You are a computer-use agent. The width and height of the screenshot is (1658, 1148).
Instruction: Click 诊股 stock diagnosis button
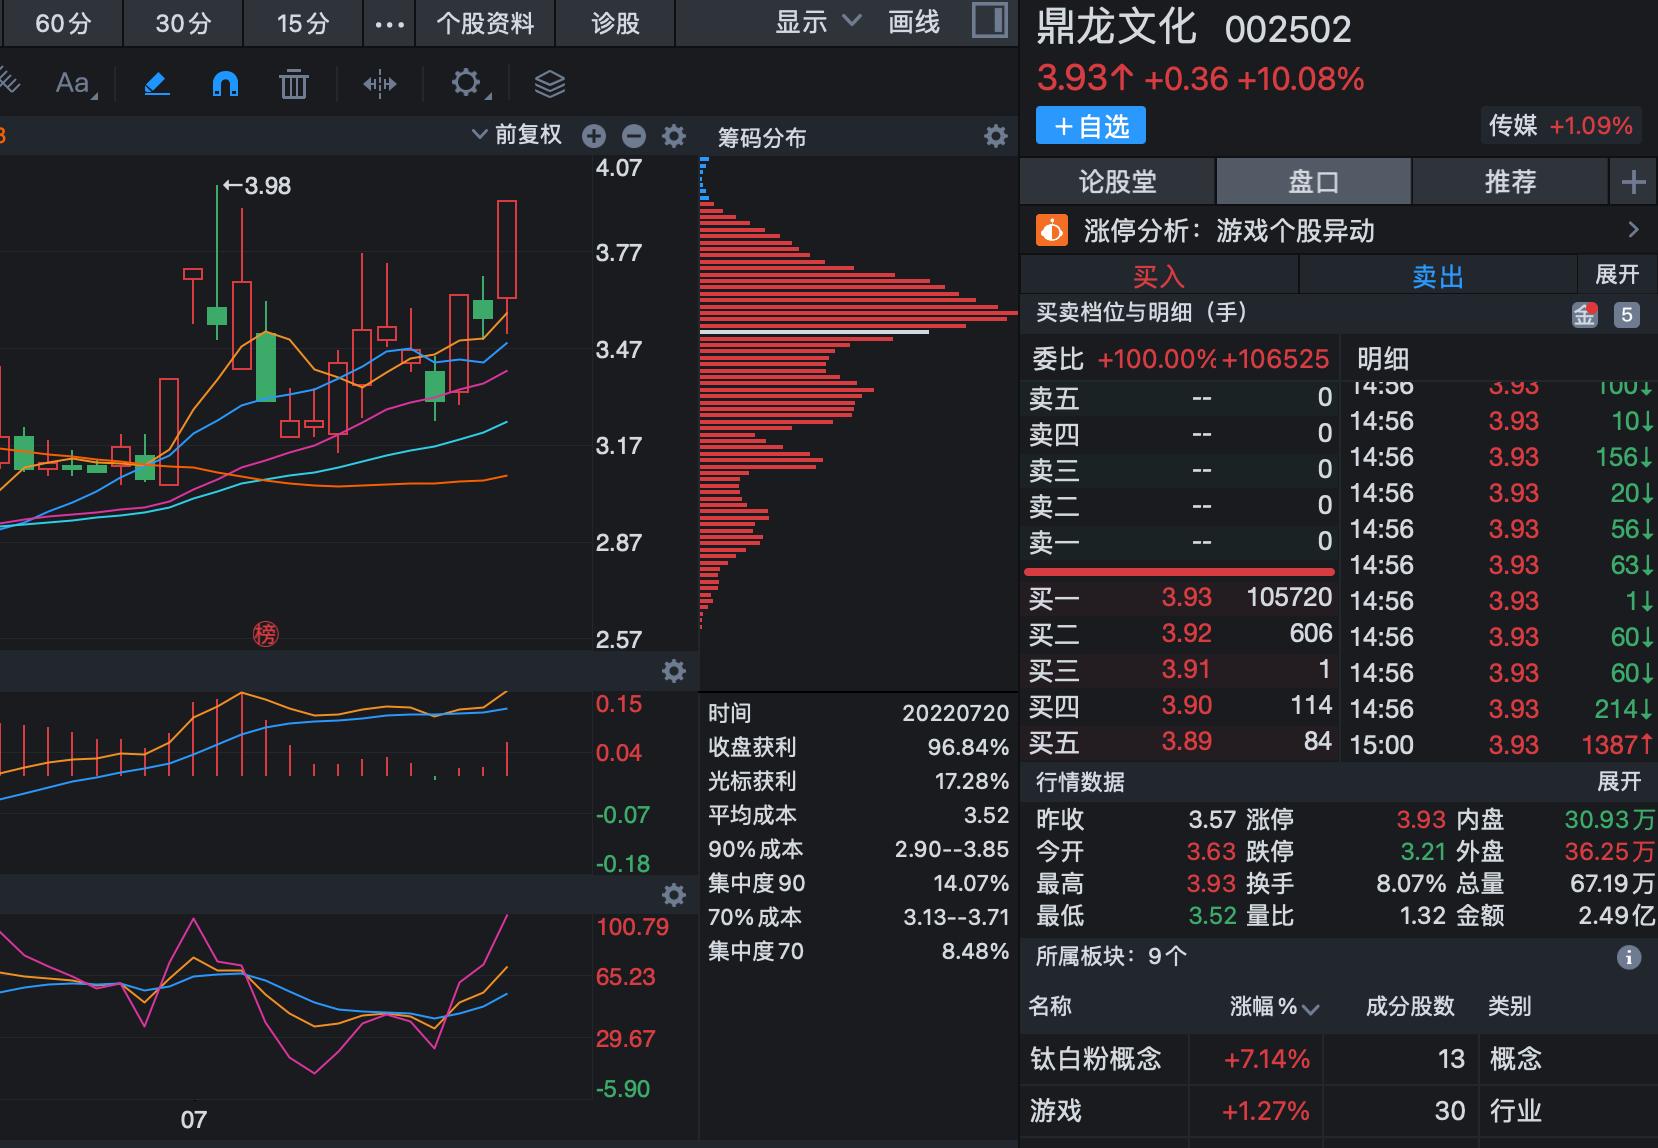click(615, 24)
